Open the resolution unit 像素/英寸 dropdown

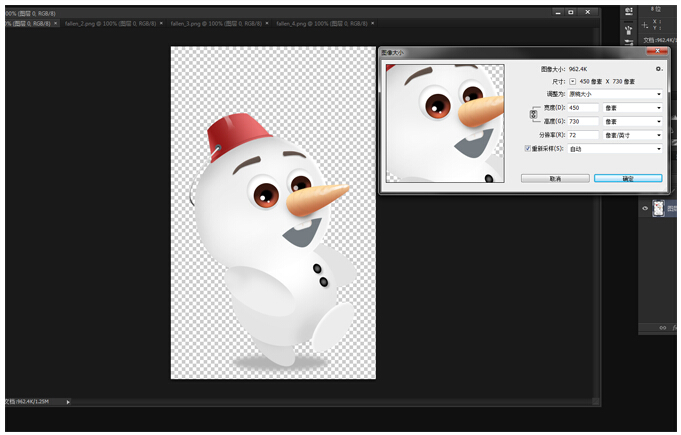[633, 135]
